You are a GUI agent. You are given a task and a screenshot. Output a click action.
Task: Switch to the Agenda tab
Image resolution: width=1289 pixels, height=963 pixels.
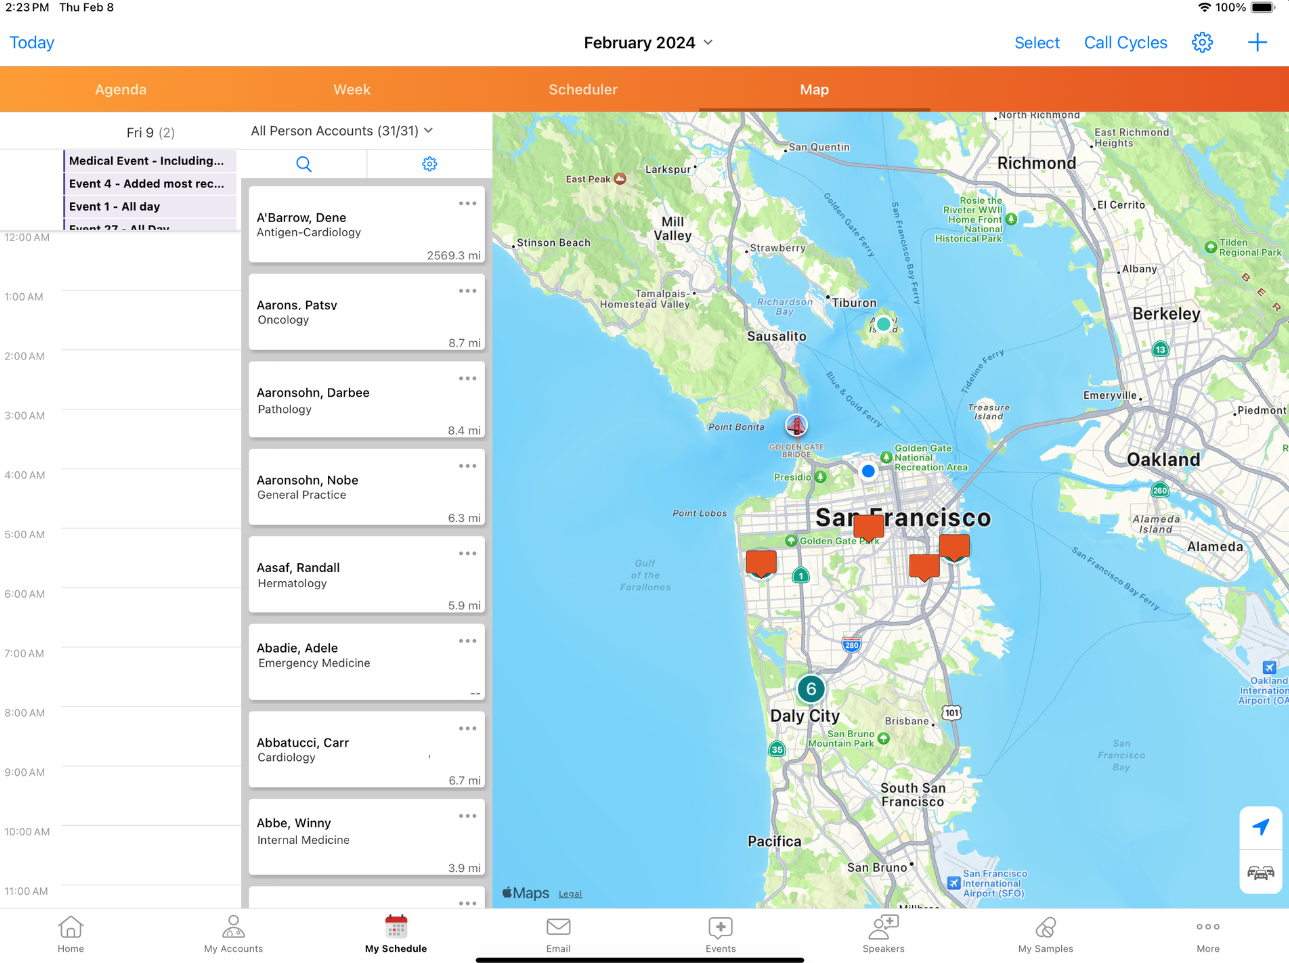[121, 89]
